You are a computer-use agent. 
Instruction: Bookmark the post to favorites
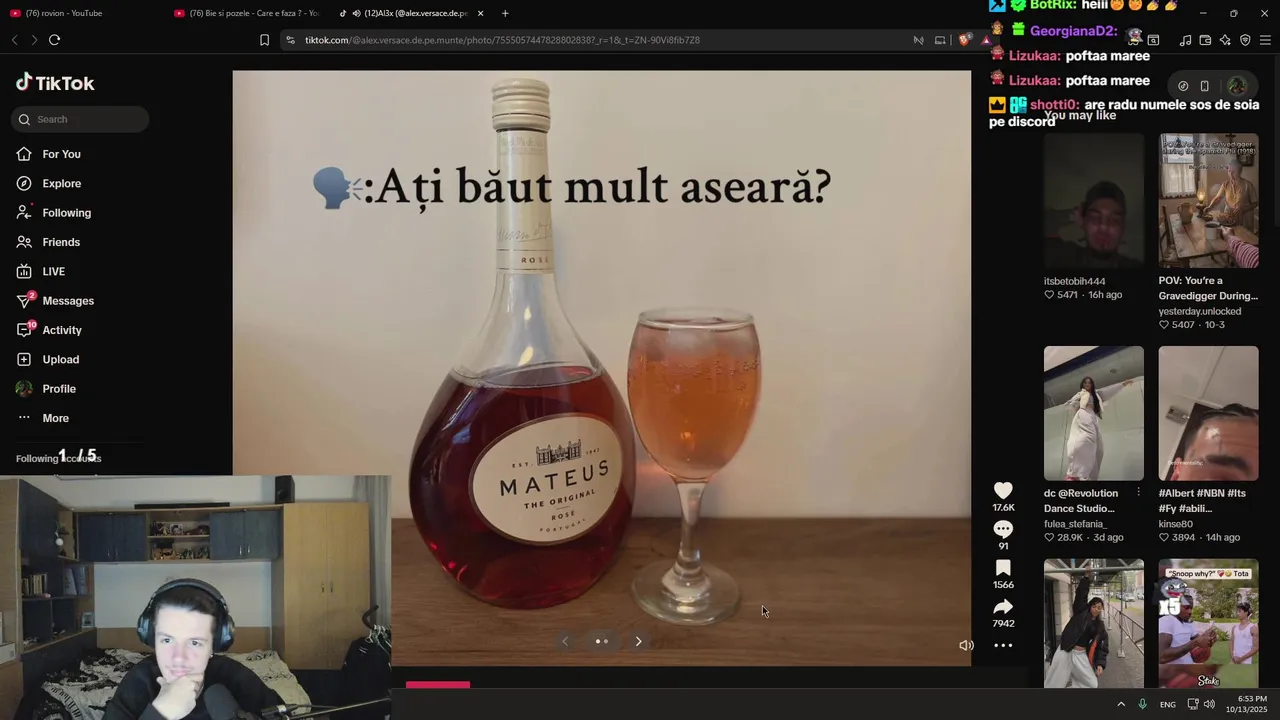tap(1003, 568)
